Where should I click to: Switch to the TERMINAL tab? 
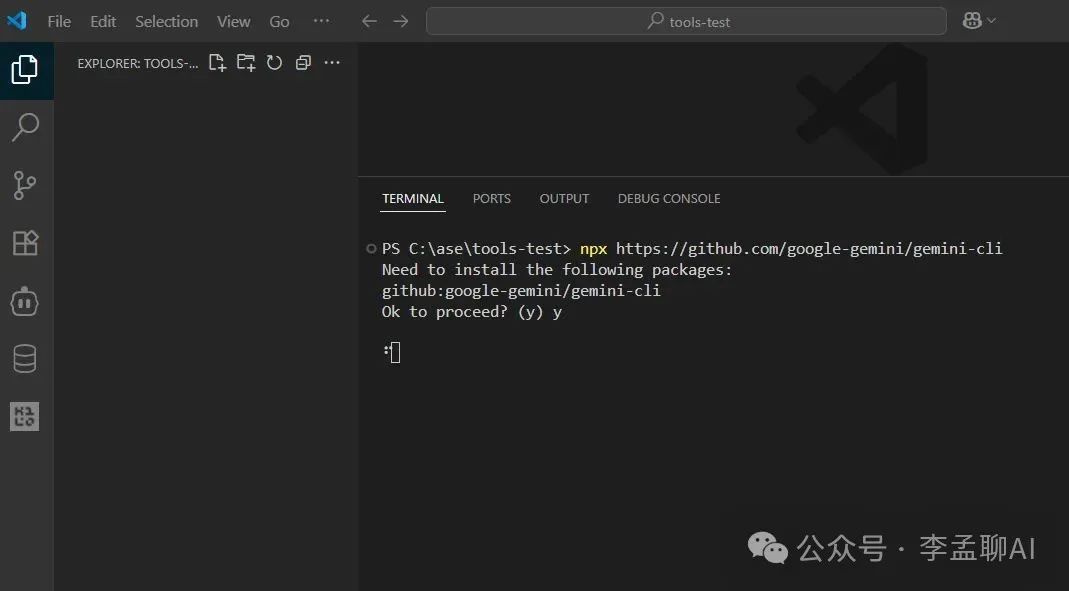(x=412, y=198)
